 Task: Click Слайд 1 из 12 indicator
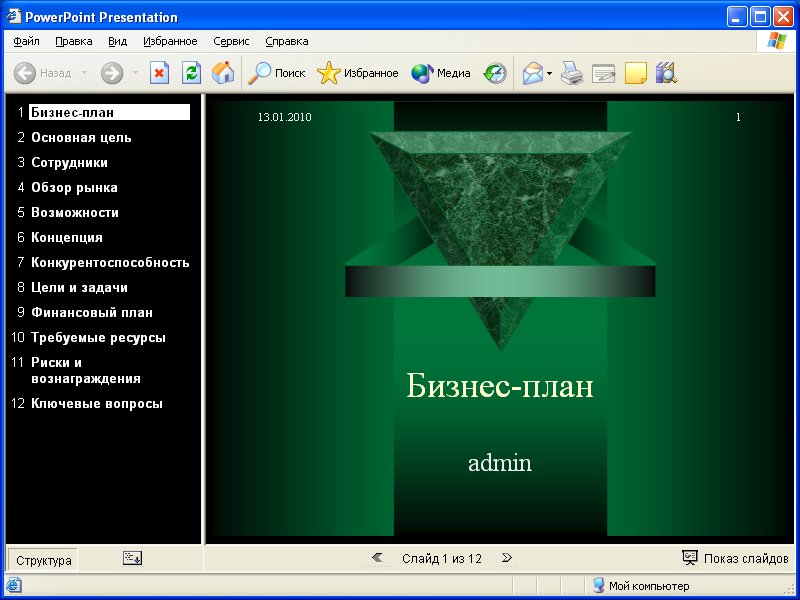(x=442, y=559)
